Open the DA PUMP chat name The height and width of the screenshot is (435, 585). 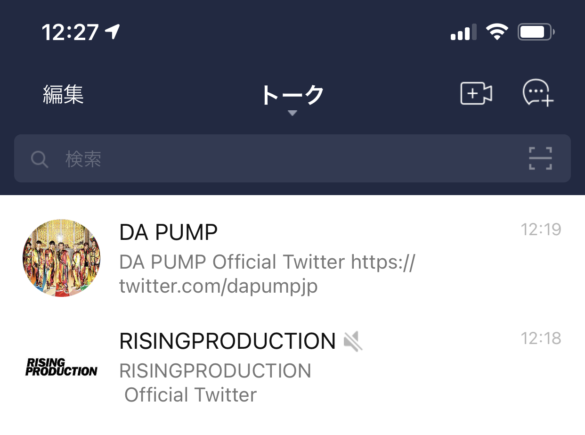coord(168,232)
